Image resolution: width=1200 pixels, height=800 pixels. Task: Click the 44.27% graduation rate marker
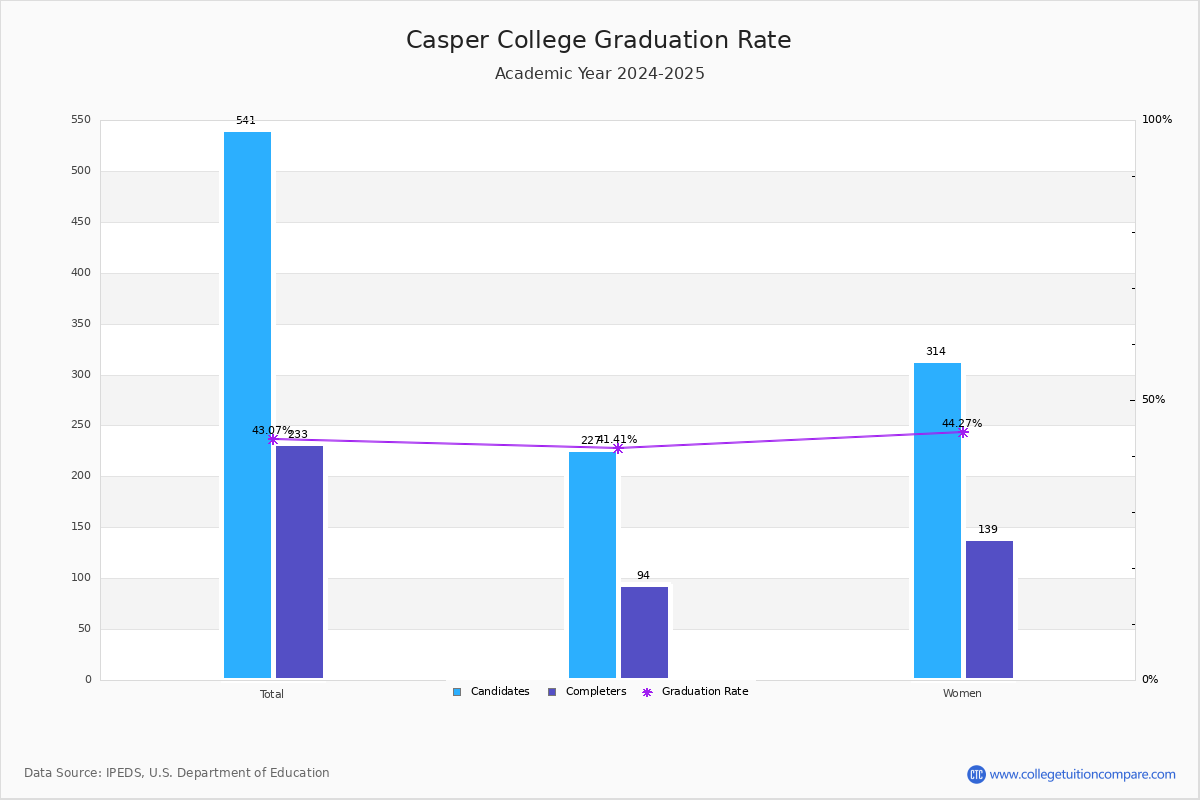[x=963, y=432]
